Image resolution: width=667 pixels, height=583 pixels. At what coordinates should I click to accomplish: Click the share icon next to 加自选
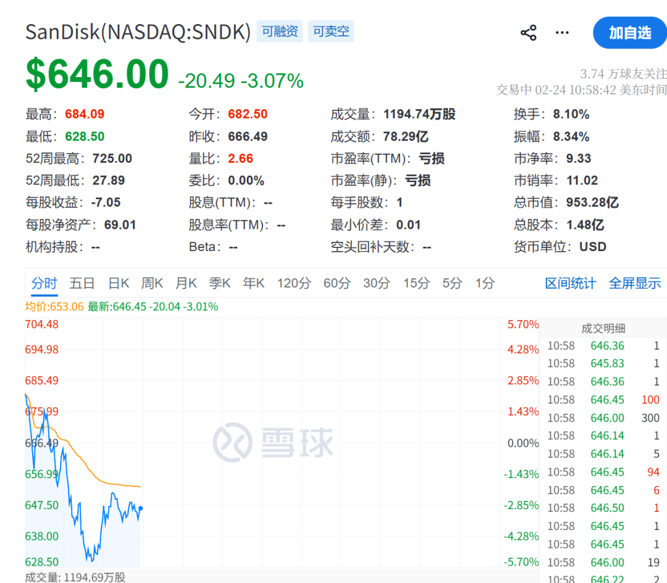529,33
